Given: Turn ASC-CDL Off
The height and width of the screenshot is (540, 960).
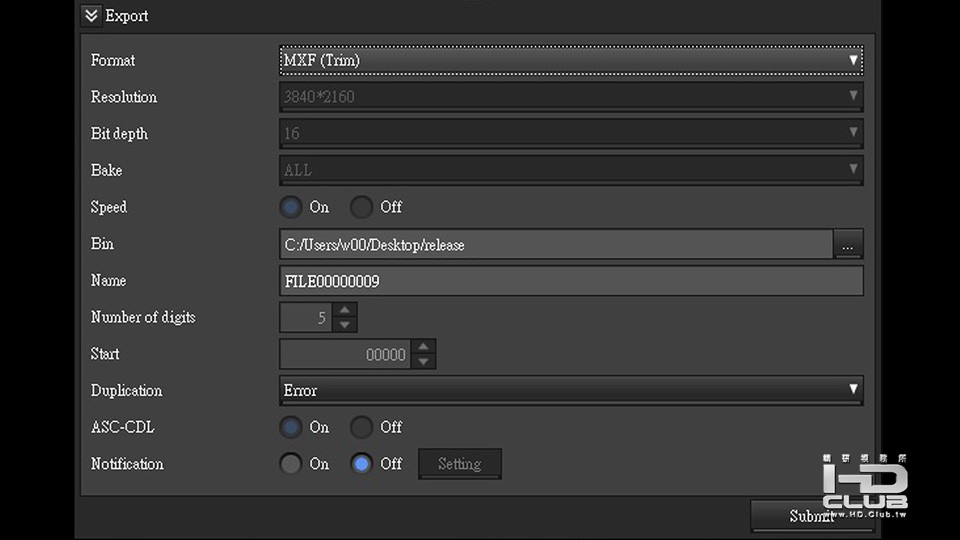Looking at the screenshot, I should coord(361,427).
